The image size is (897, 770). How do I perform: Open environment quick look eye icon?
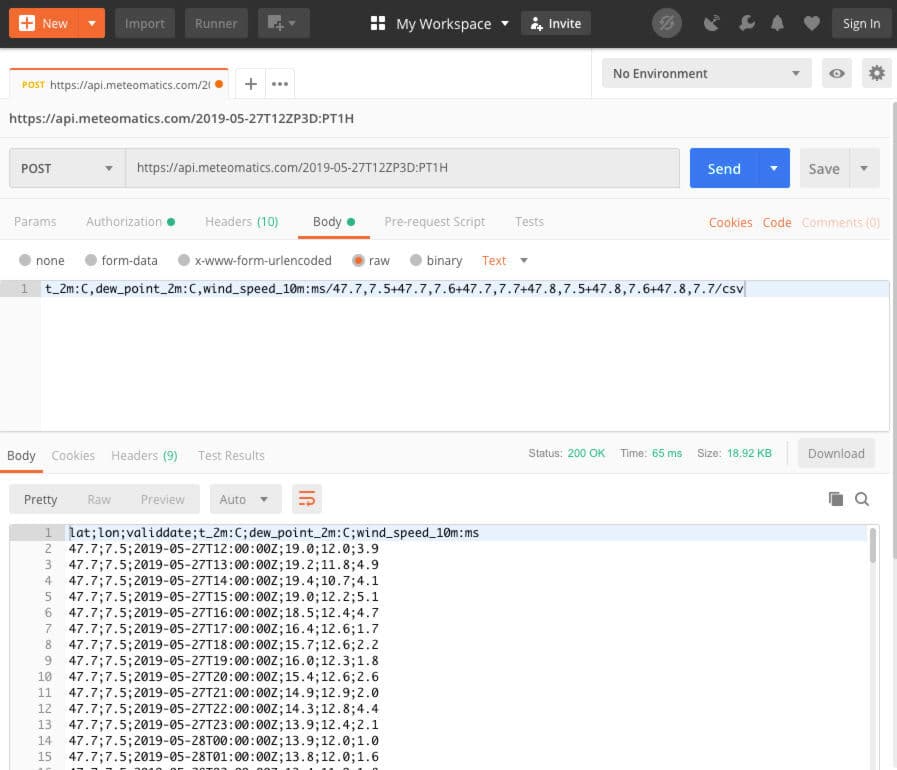(837, 73)
